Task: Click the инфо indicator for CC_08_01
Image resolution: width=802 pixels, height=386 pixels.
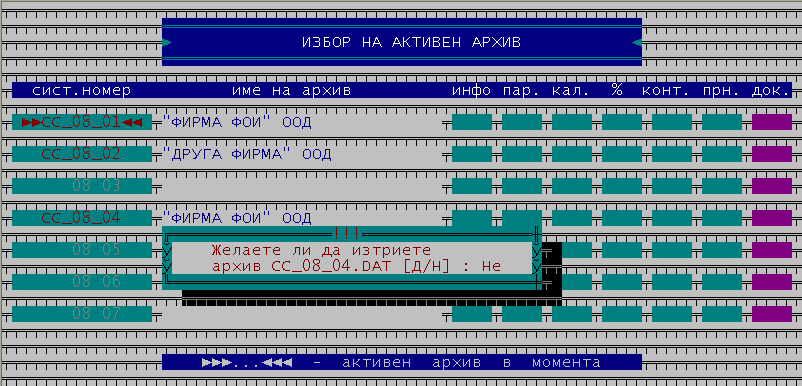Action: pyautogui.click(x=472, y=122)
